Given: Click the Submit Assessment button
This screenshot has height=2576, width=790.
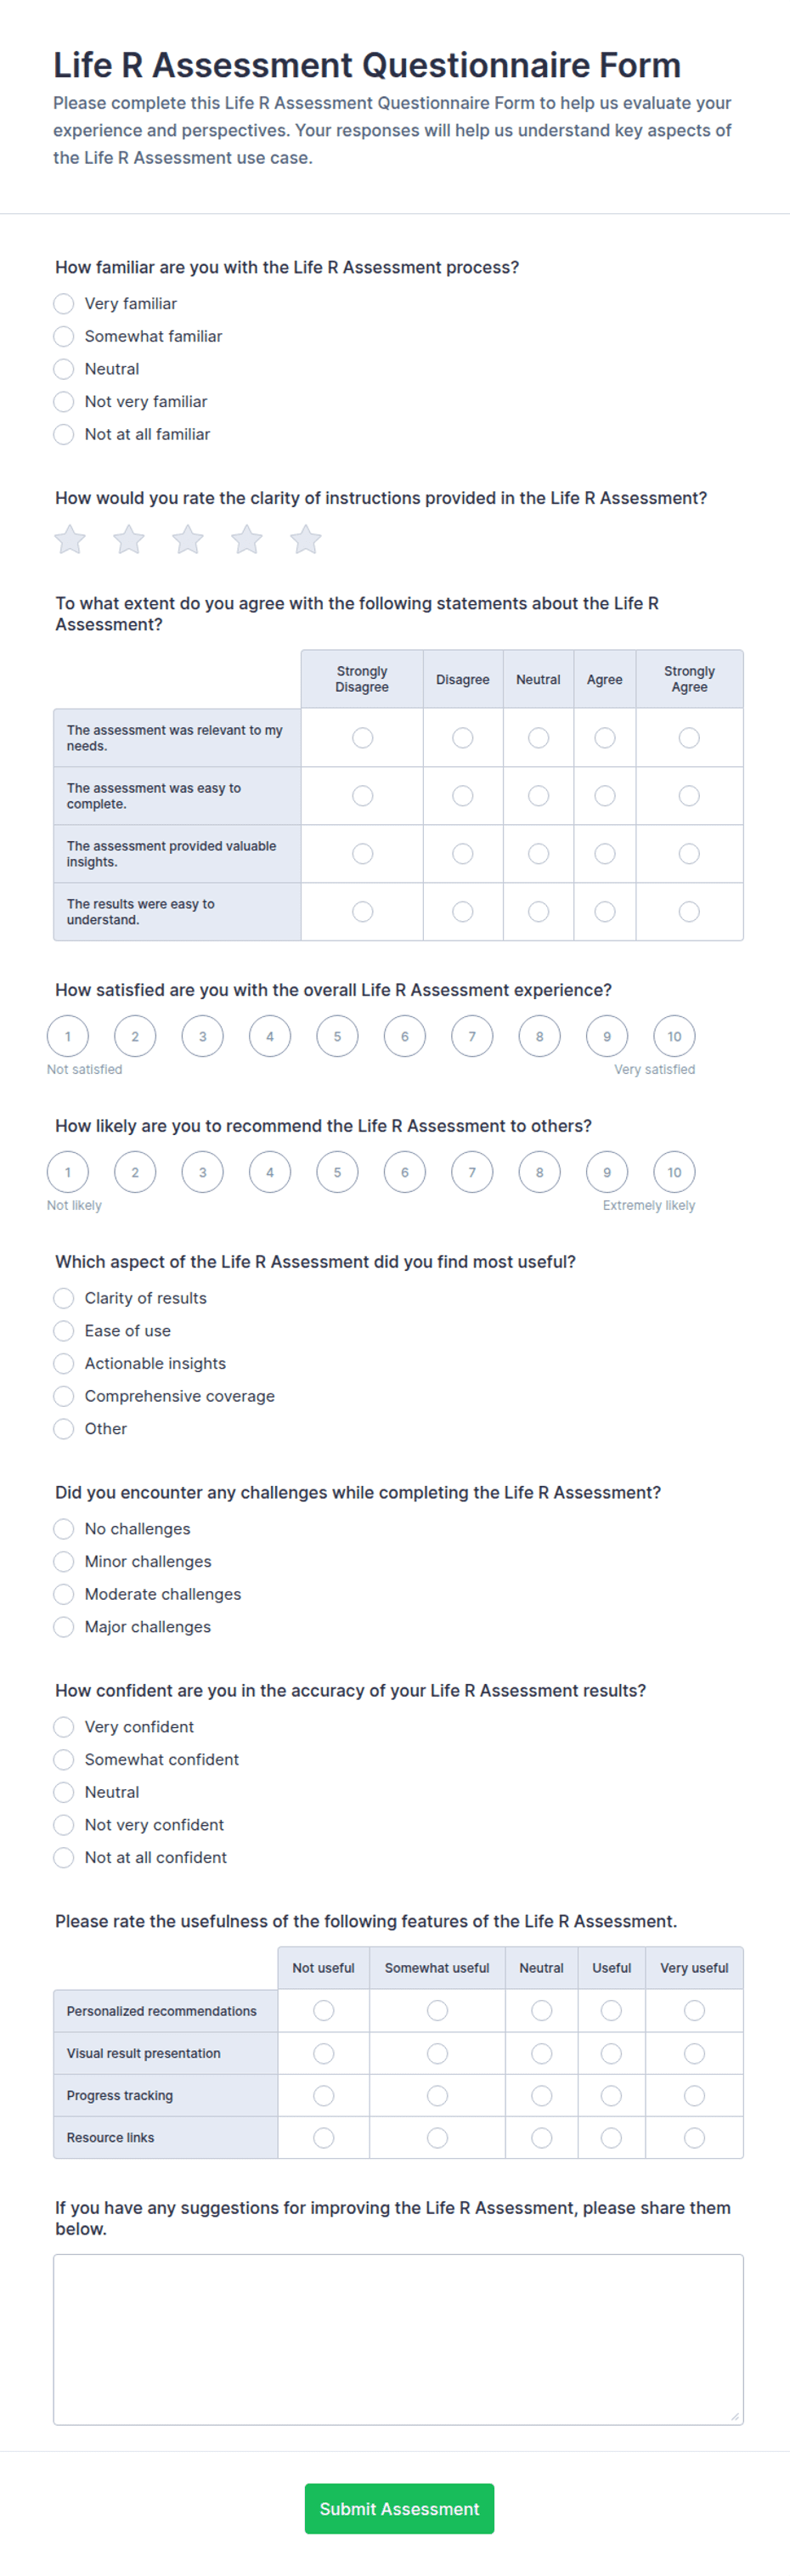Looking at the screenshot, I should (399, 2508).
